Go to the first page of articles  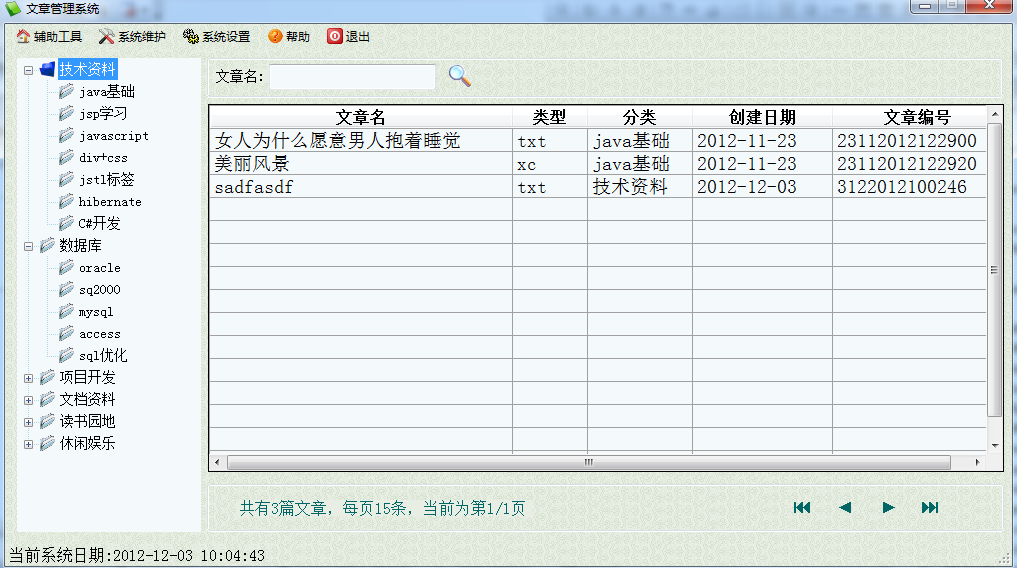(802, 507)
